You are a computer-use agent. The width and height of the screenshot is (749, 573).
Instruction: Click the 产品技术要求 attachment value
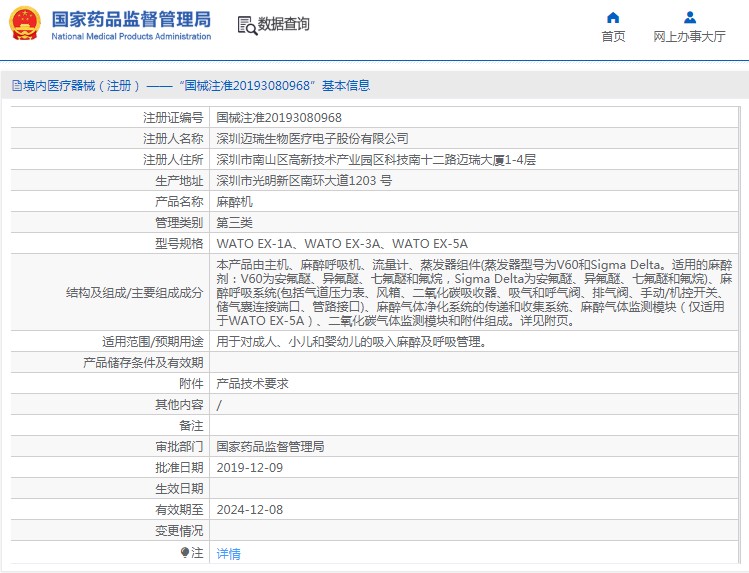pyautogui.click(x=254, y=383)
